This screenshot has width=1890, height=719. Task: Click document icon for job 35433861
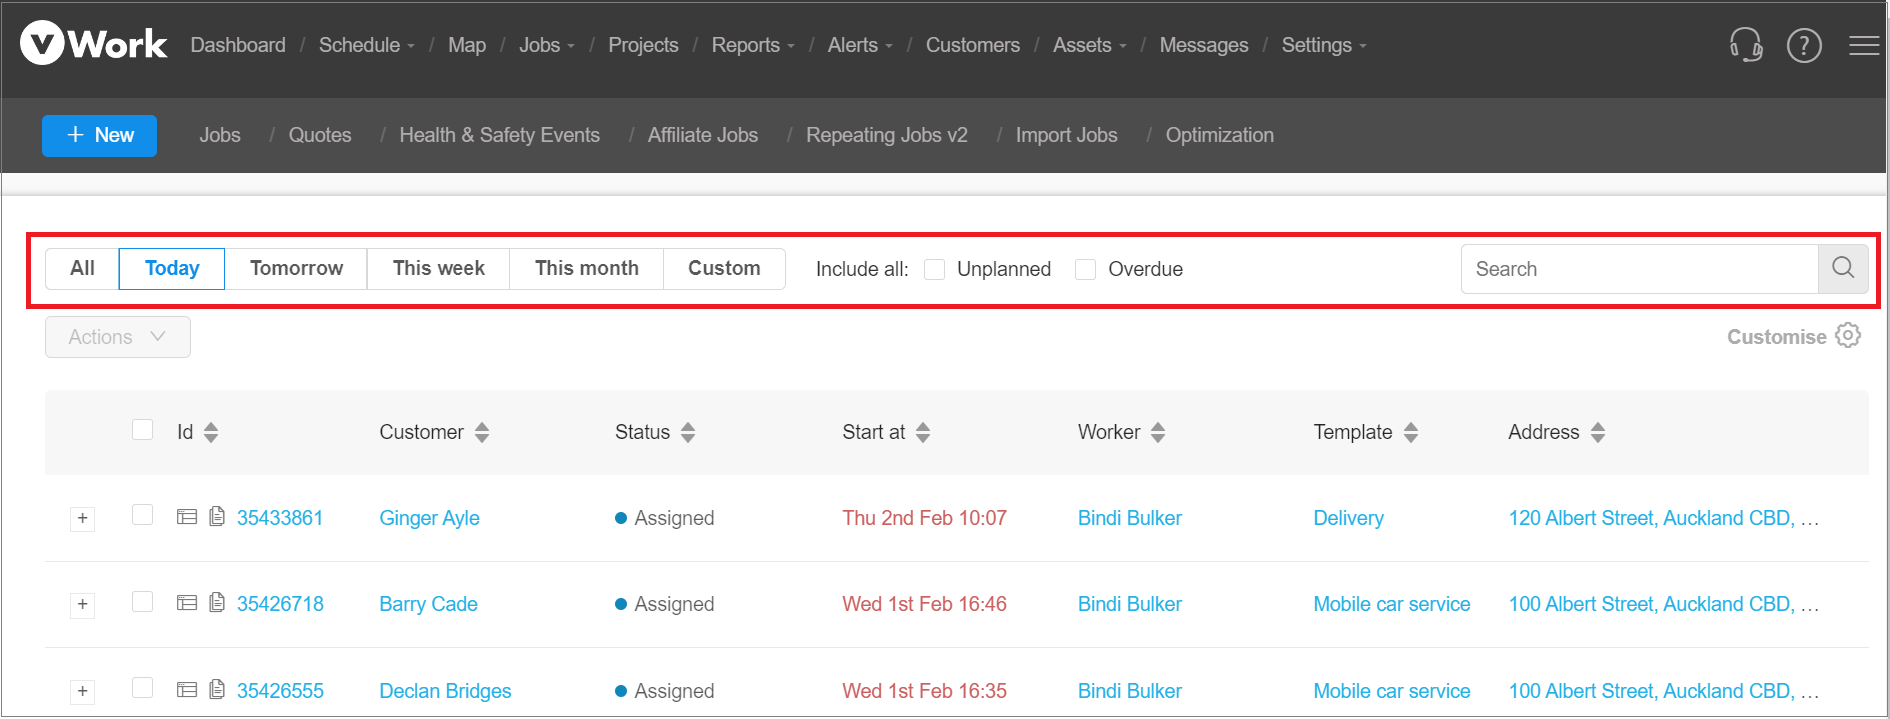[x=217, y=516]
